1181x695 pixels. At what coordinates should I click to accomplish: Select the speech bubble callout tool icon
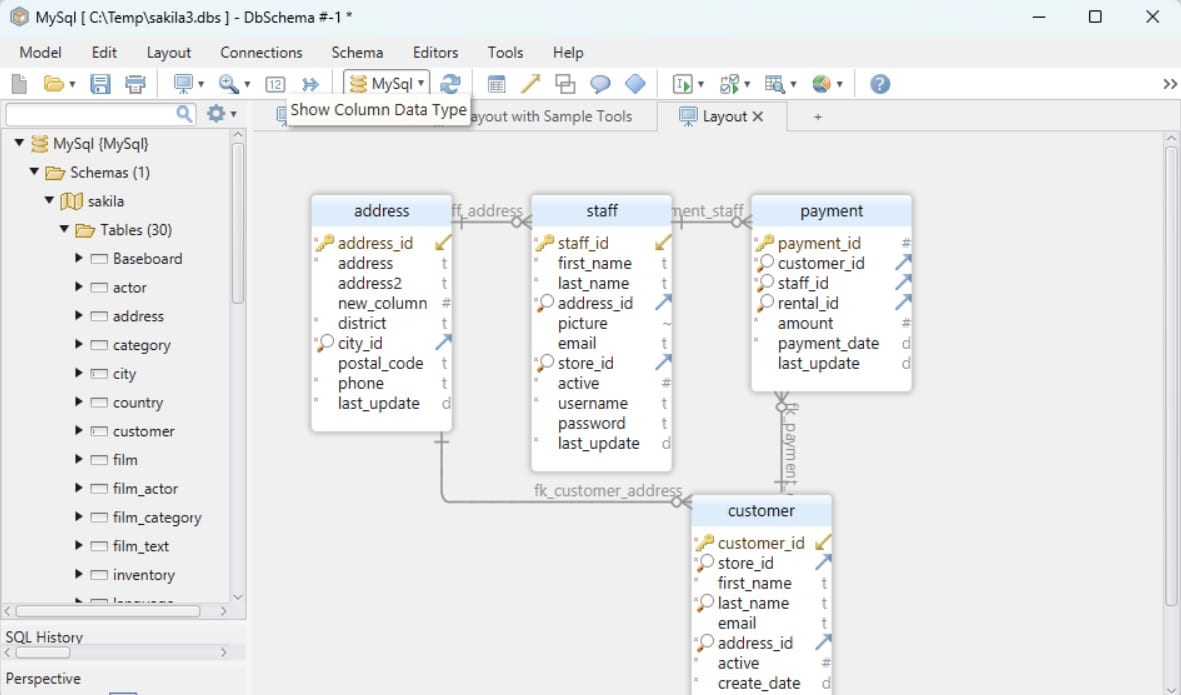[600, 84]
